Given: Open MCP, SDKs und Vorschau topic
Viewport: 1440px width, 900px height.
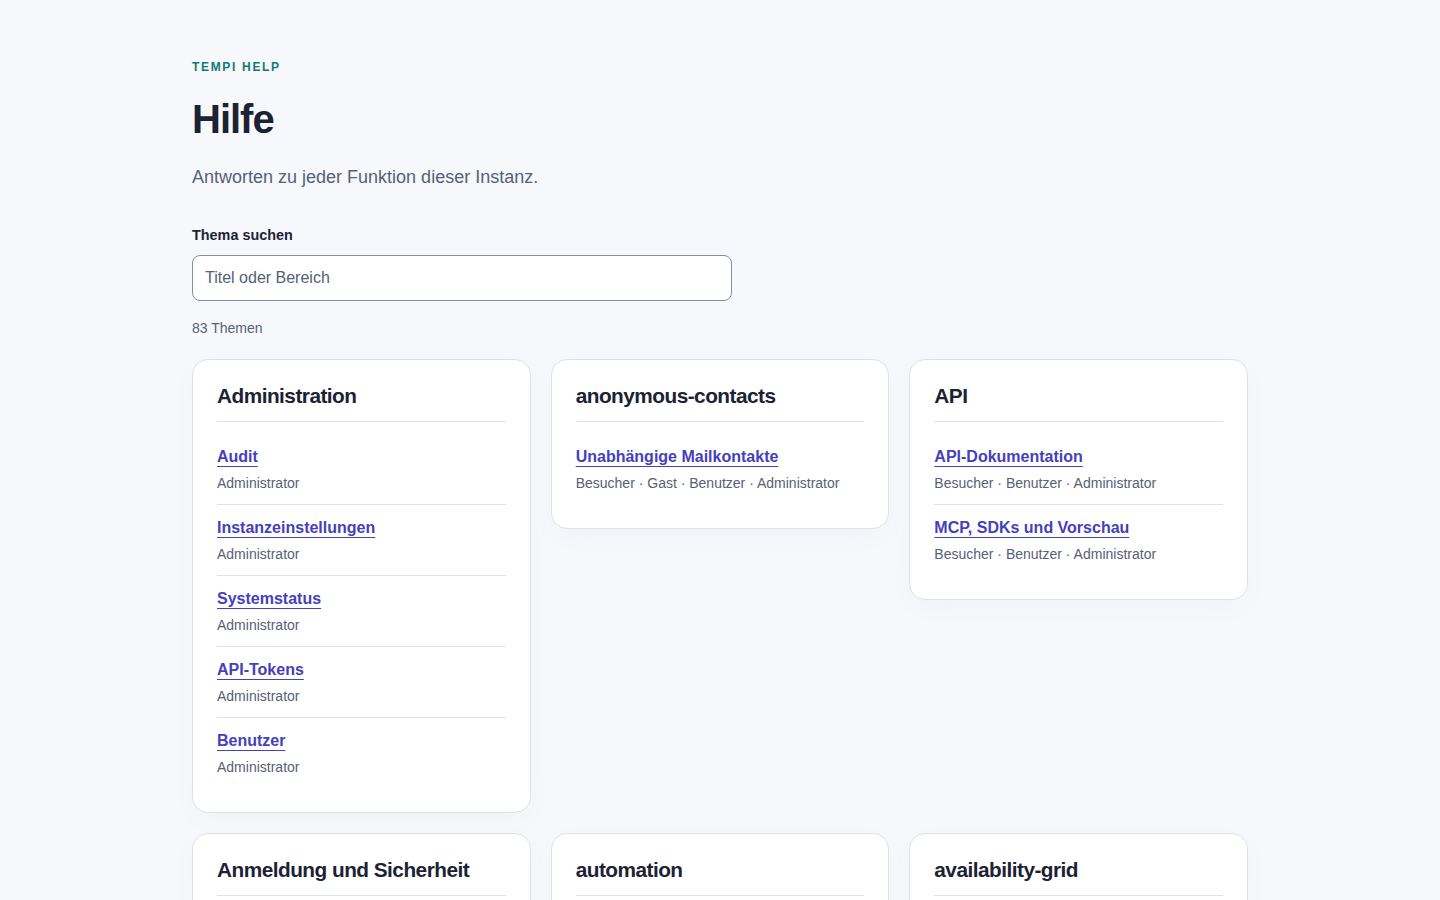Looking at the screenshot, I should 1031,527.
